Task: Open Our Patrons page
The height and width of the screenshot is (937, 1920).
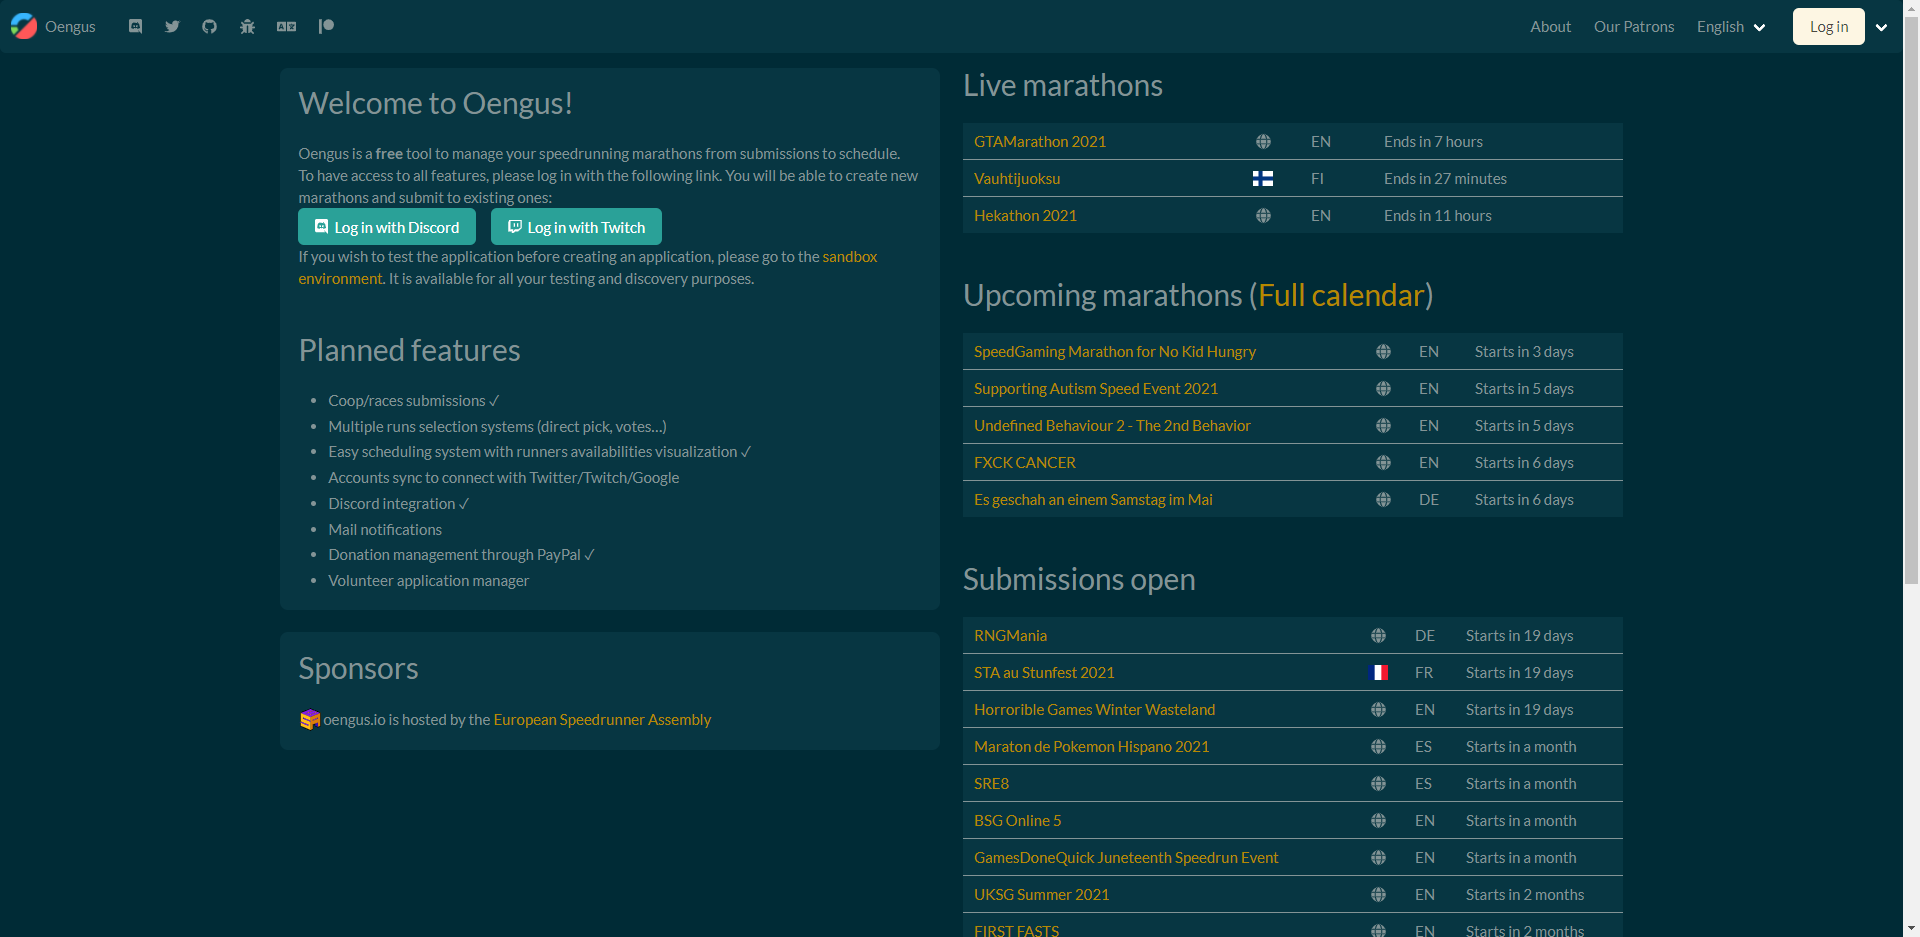Action: pyautogui.click(x=1634, y=27)
